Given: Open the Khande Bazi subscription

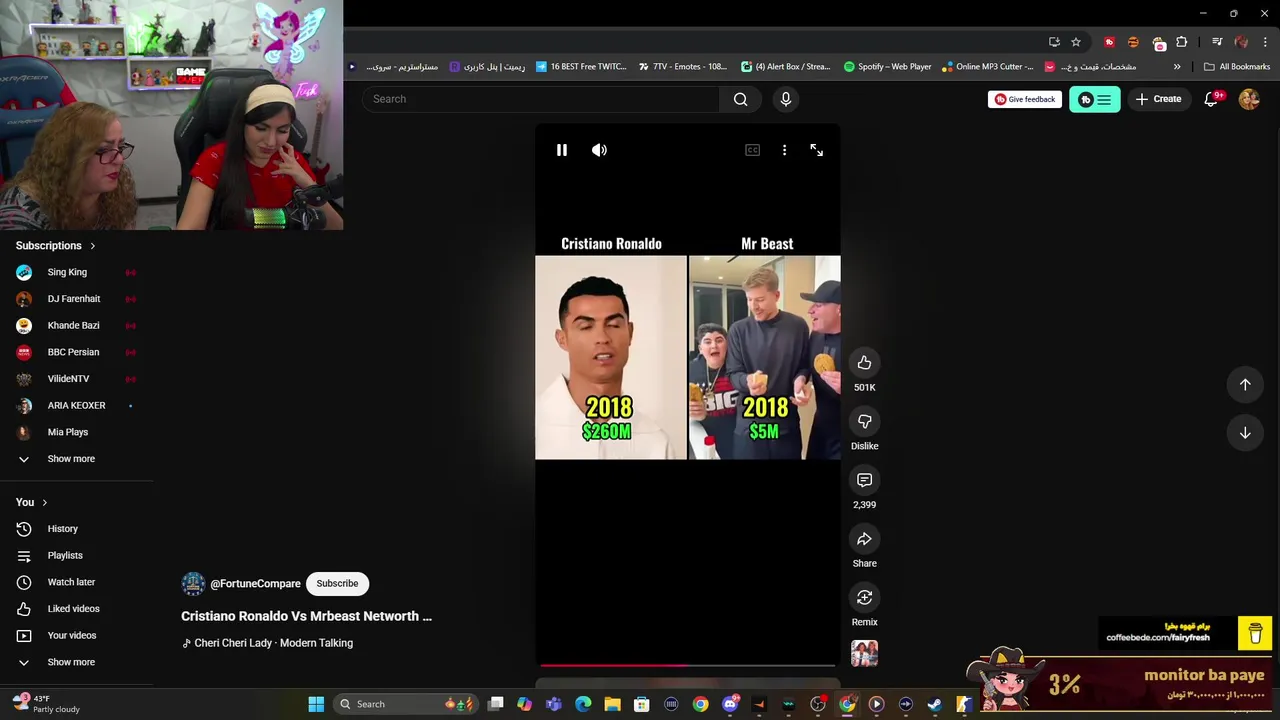Looking at the screenshot, I should [x=76, y=325].
